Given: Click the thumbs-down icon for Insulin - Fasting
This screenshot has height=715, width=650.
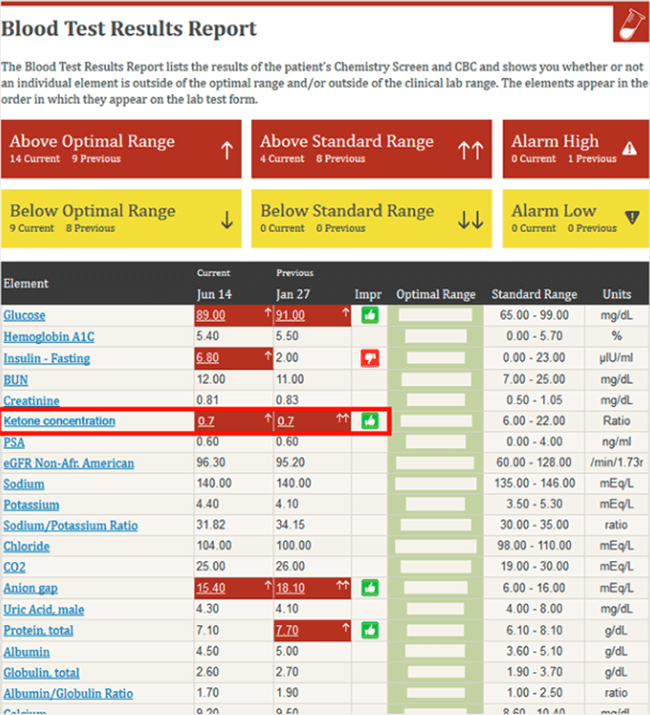Looking at the screenshot, I should pos(370,358).
